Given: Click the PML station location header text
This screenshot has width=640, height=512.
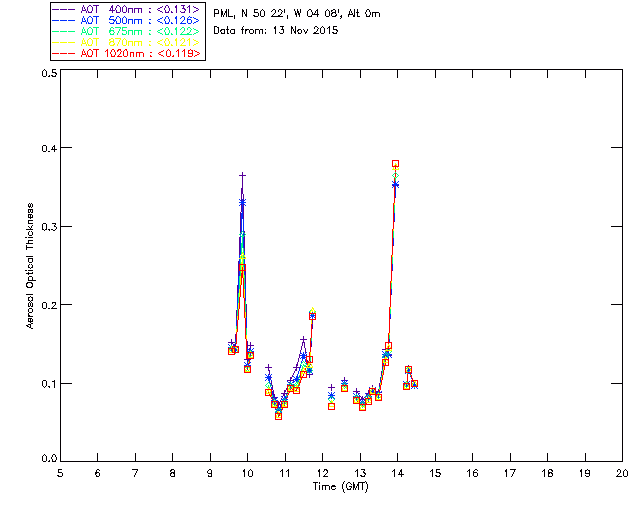Looking at the screenshot, I should click(x=297, y=14).
